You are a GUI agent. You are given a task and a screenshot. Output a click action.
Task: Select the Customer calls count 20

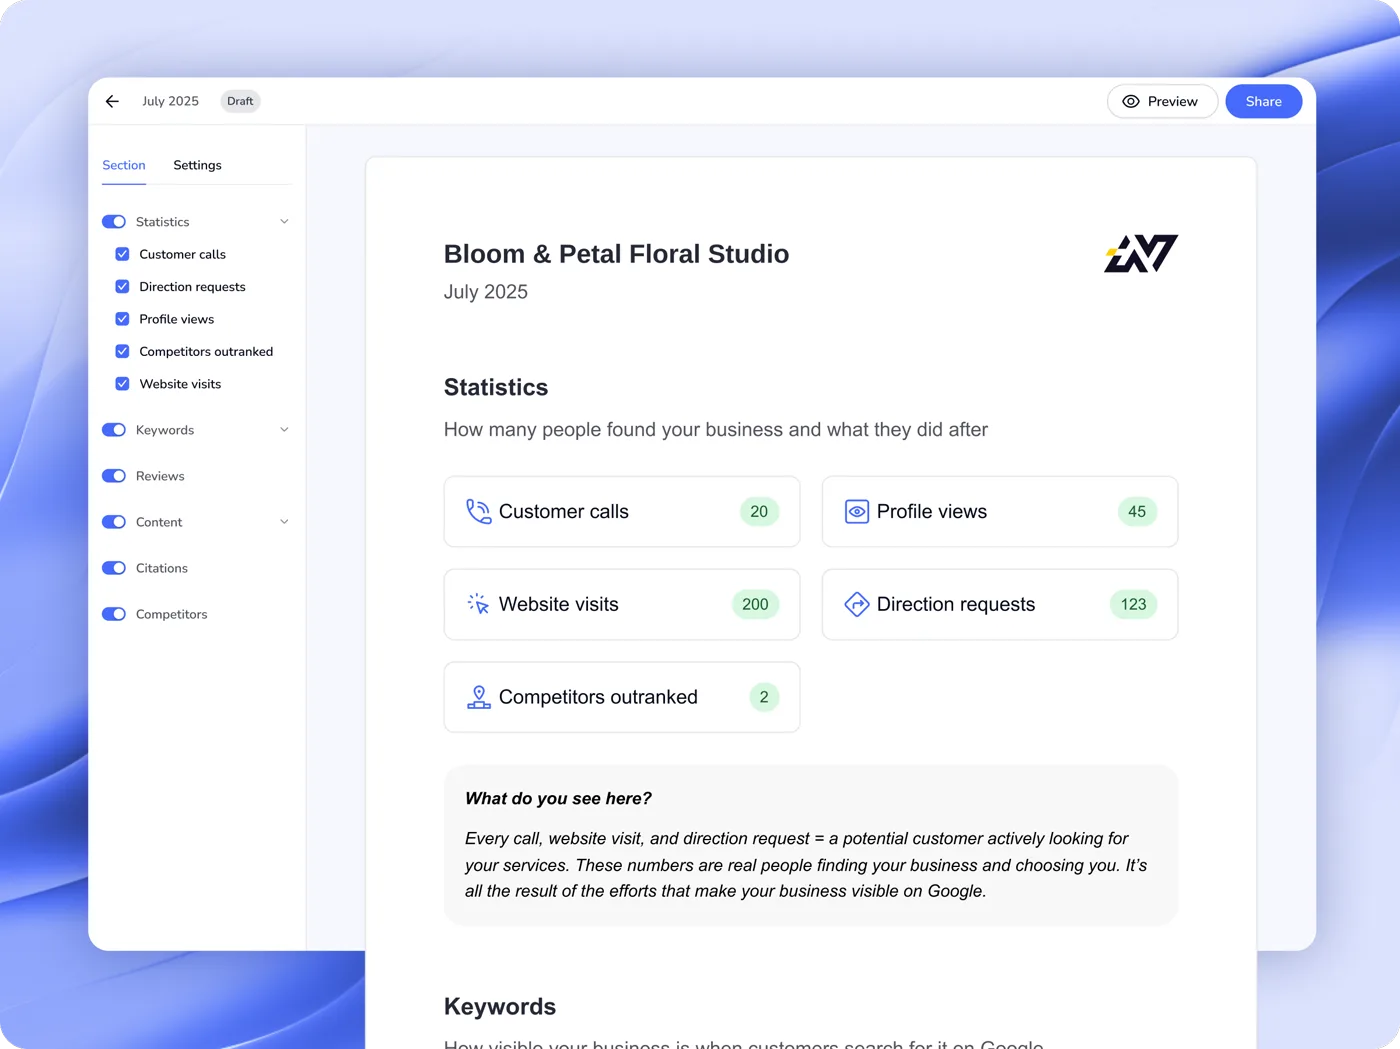pos(759,511)
